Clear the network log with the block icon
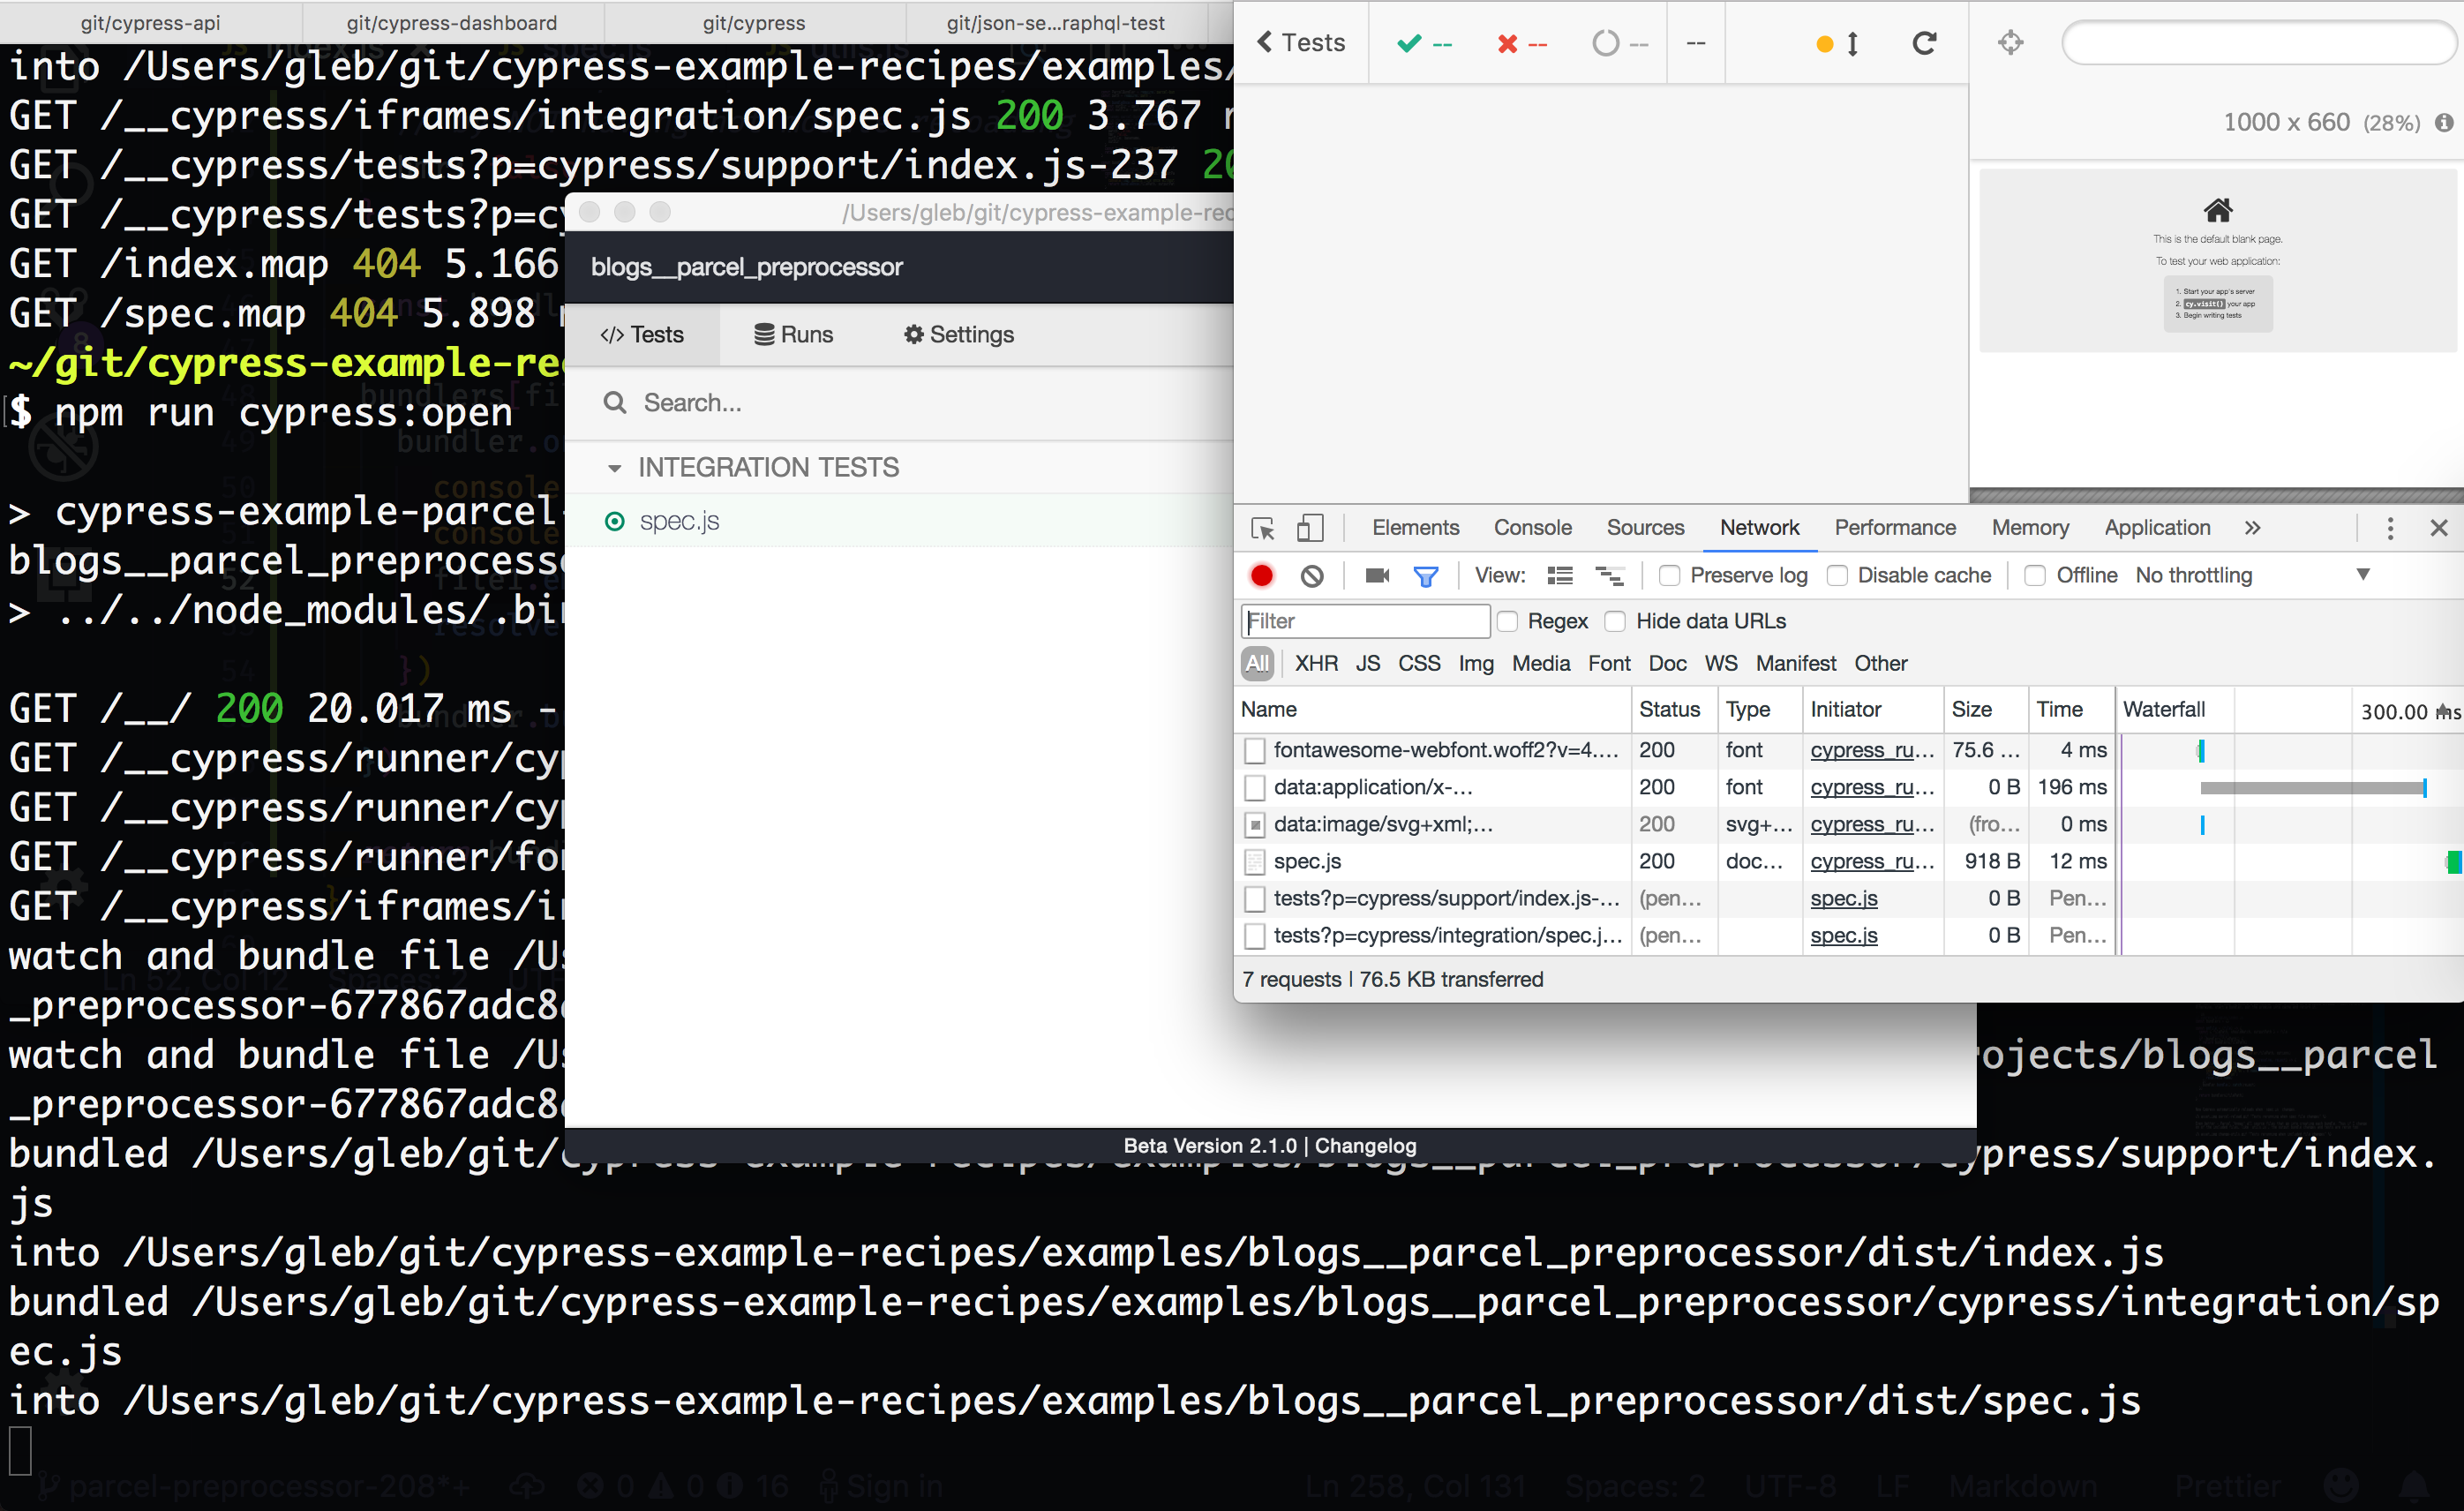The height and width of the screenshot is (1511, 2464). coord(1312,575)
